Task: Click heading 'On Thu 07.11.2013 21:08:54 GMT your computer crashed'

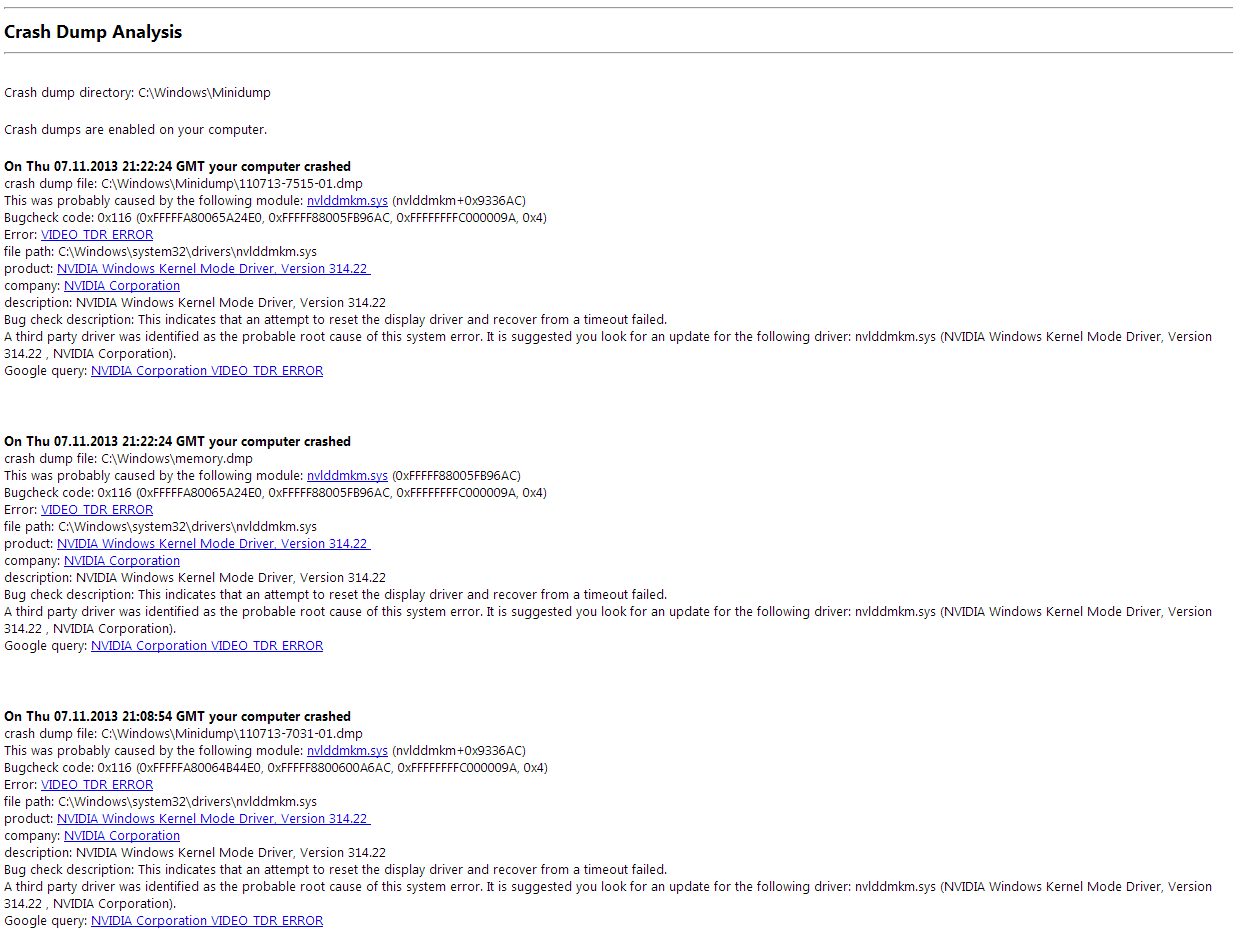Action: [x=177, y=716]
